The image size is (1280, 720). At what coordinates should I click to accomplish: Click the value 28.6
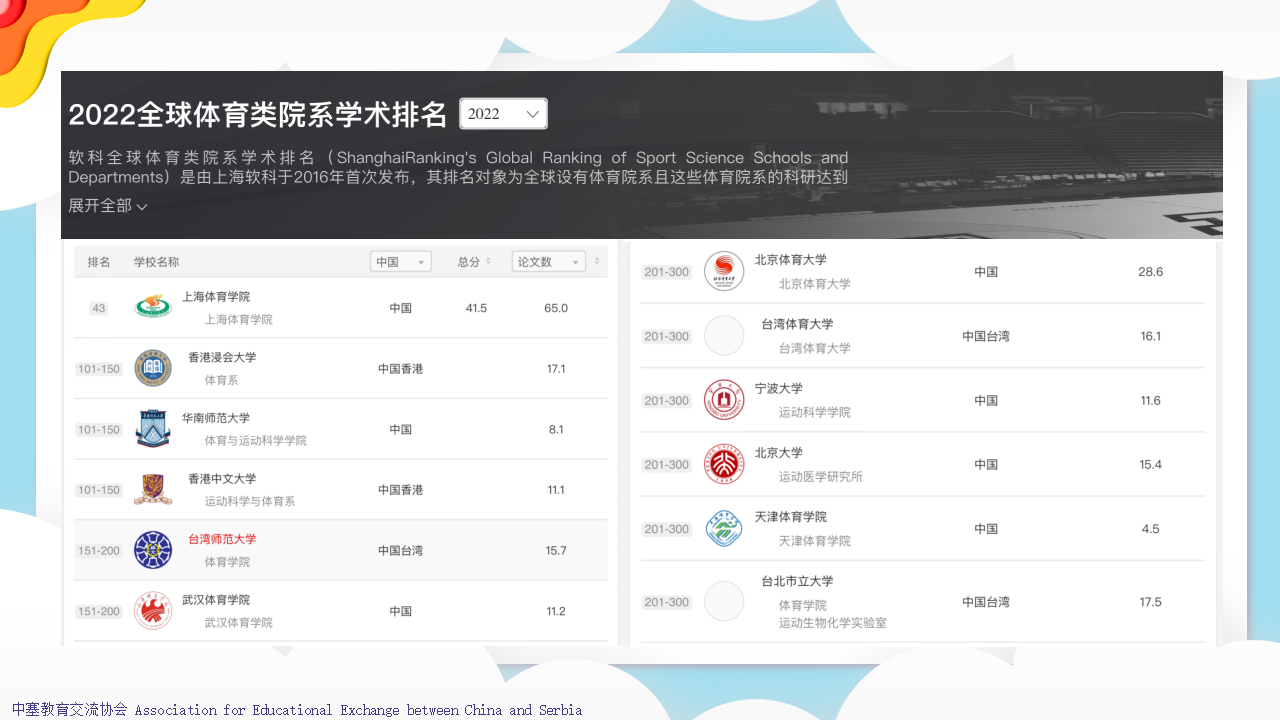click(x=1151, y=272)
